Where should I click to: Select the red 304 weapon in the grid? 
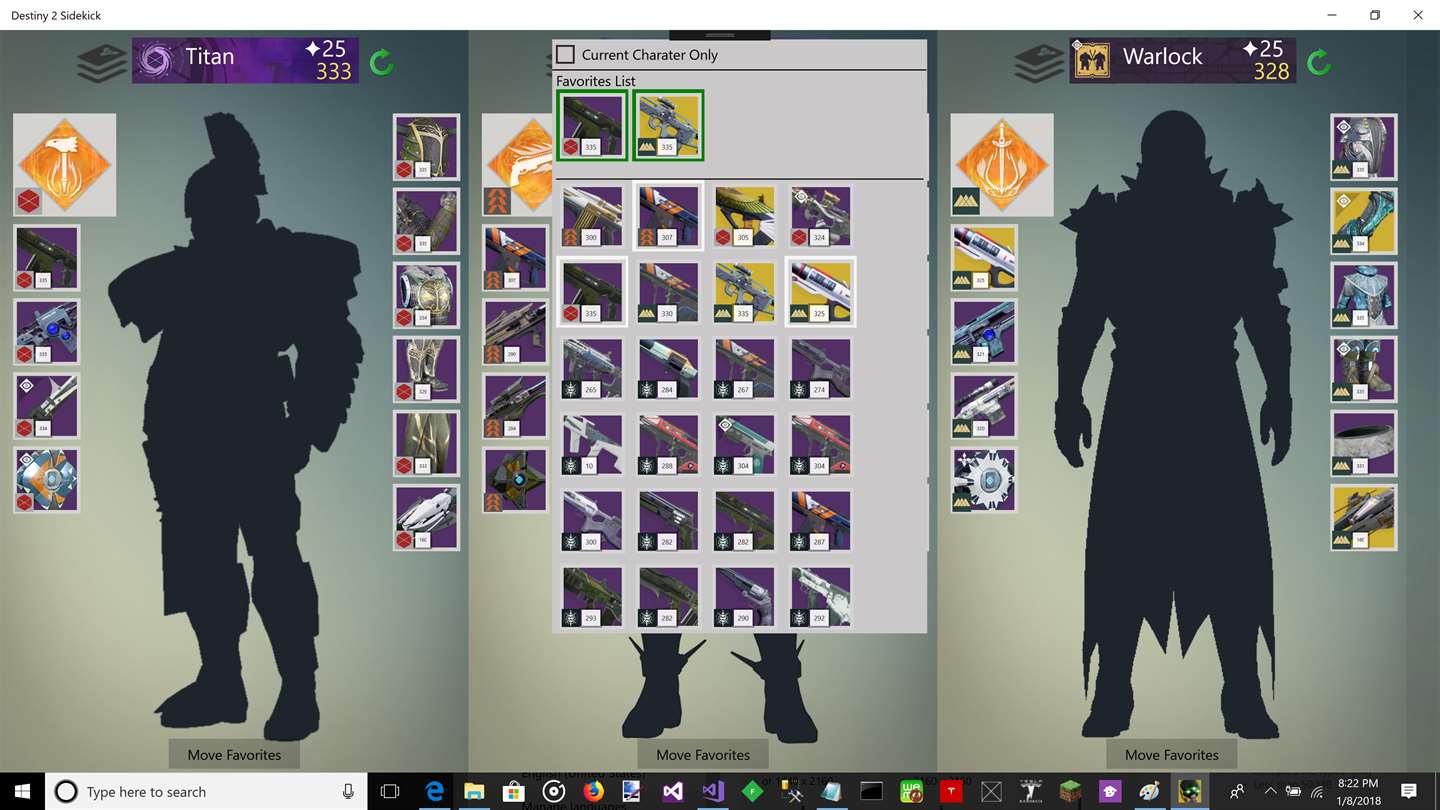click(x=820, y=443)
